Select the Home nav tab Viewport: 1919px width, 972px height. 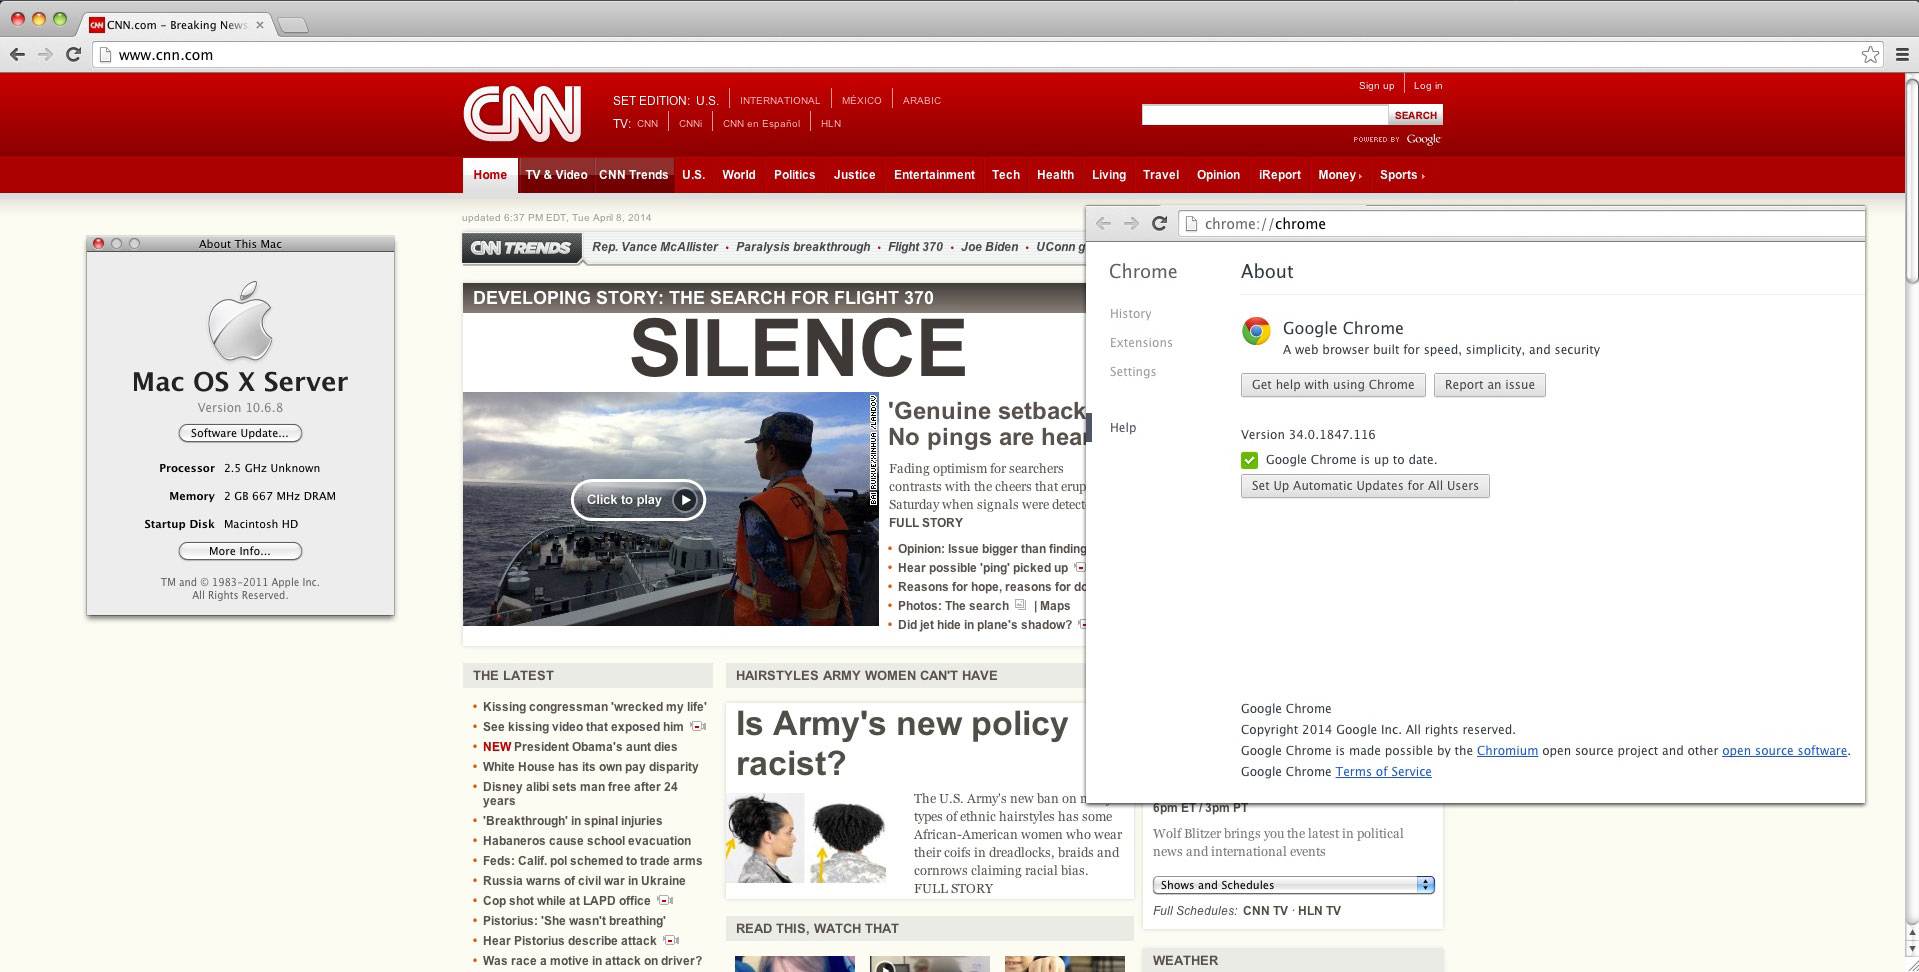pos(490,175)
